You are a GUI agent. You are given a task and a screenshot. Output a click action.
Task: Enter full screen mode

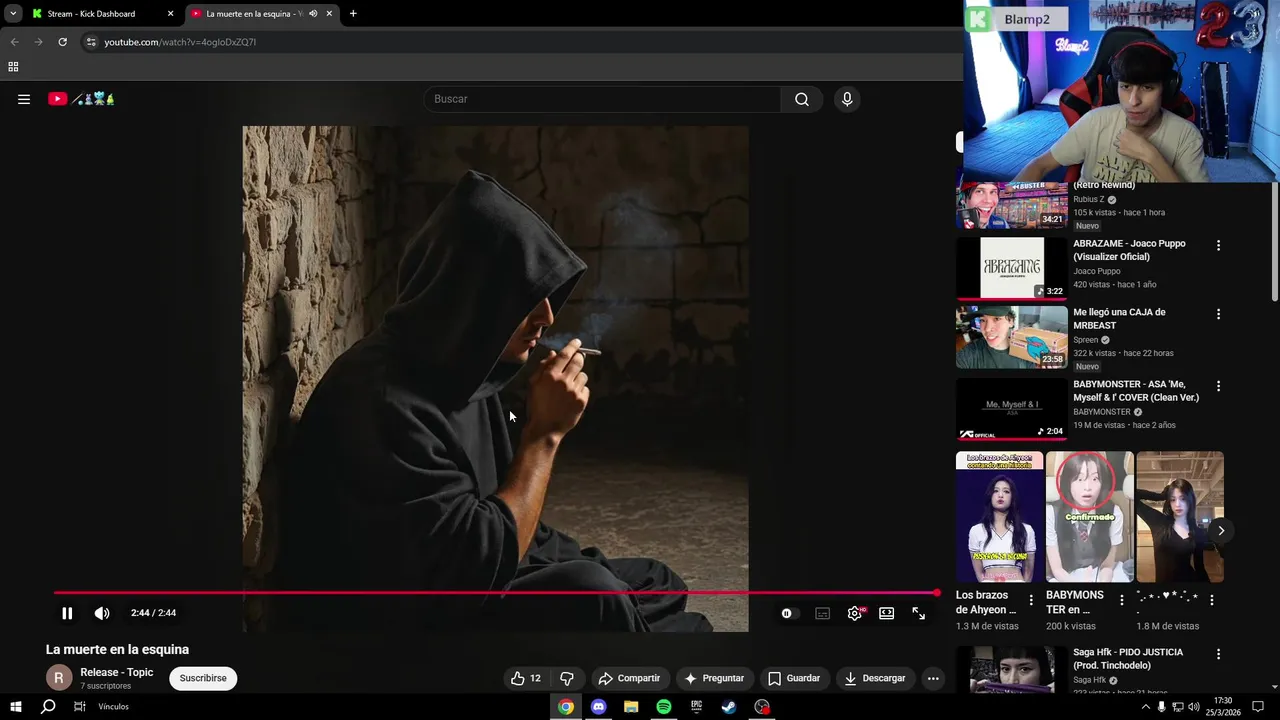(919, 614)
